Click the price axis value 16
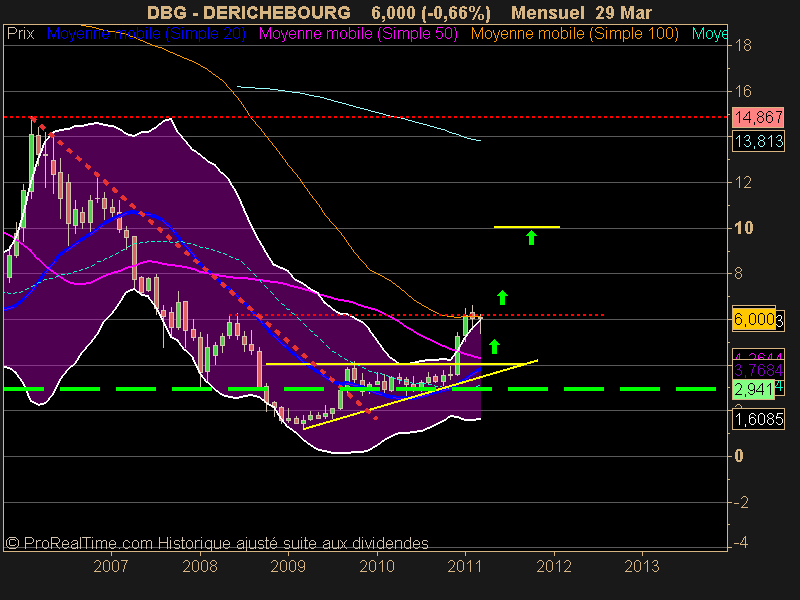This screenshot has height=600, width=800. (743, 91)
